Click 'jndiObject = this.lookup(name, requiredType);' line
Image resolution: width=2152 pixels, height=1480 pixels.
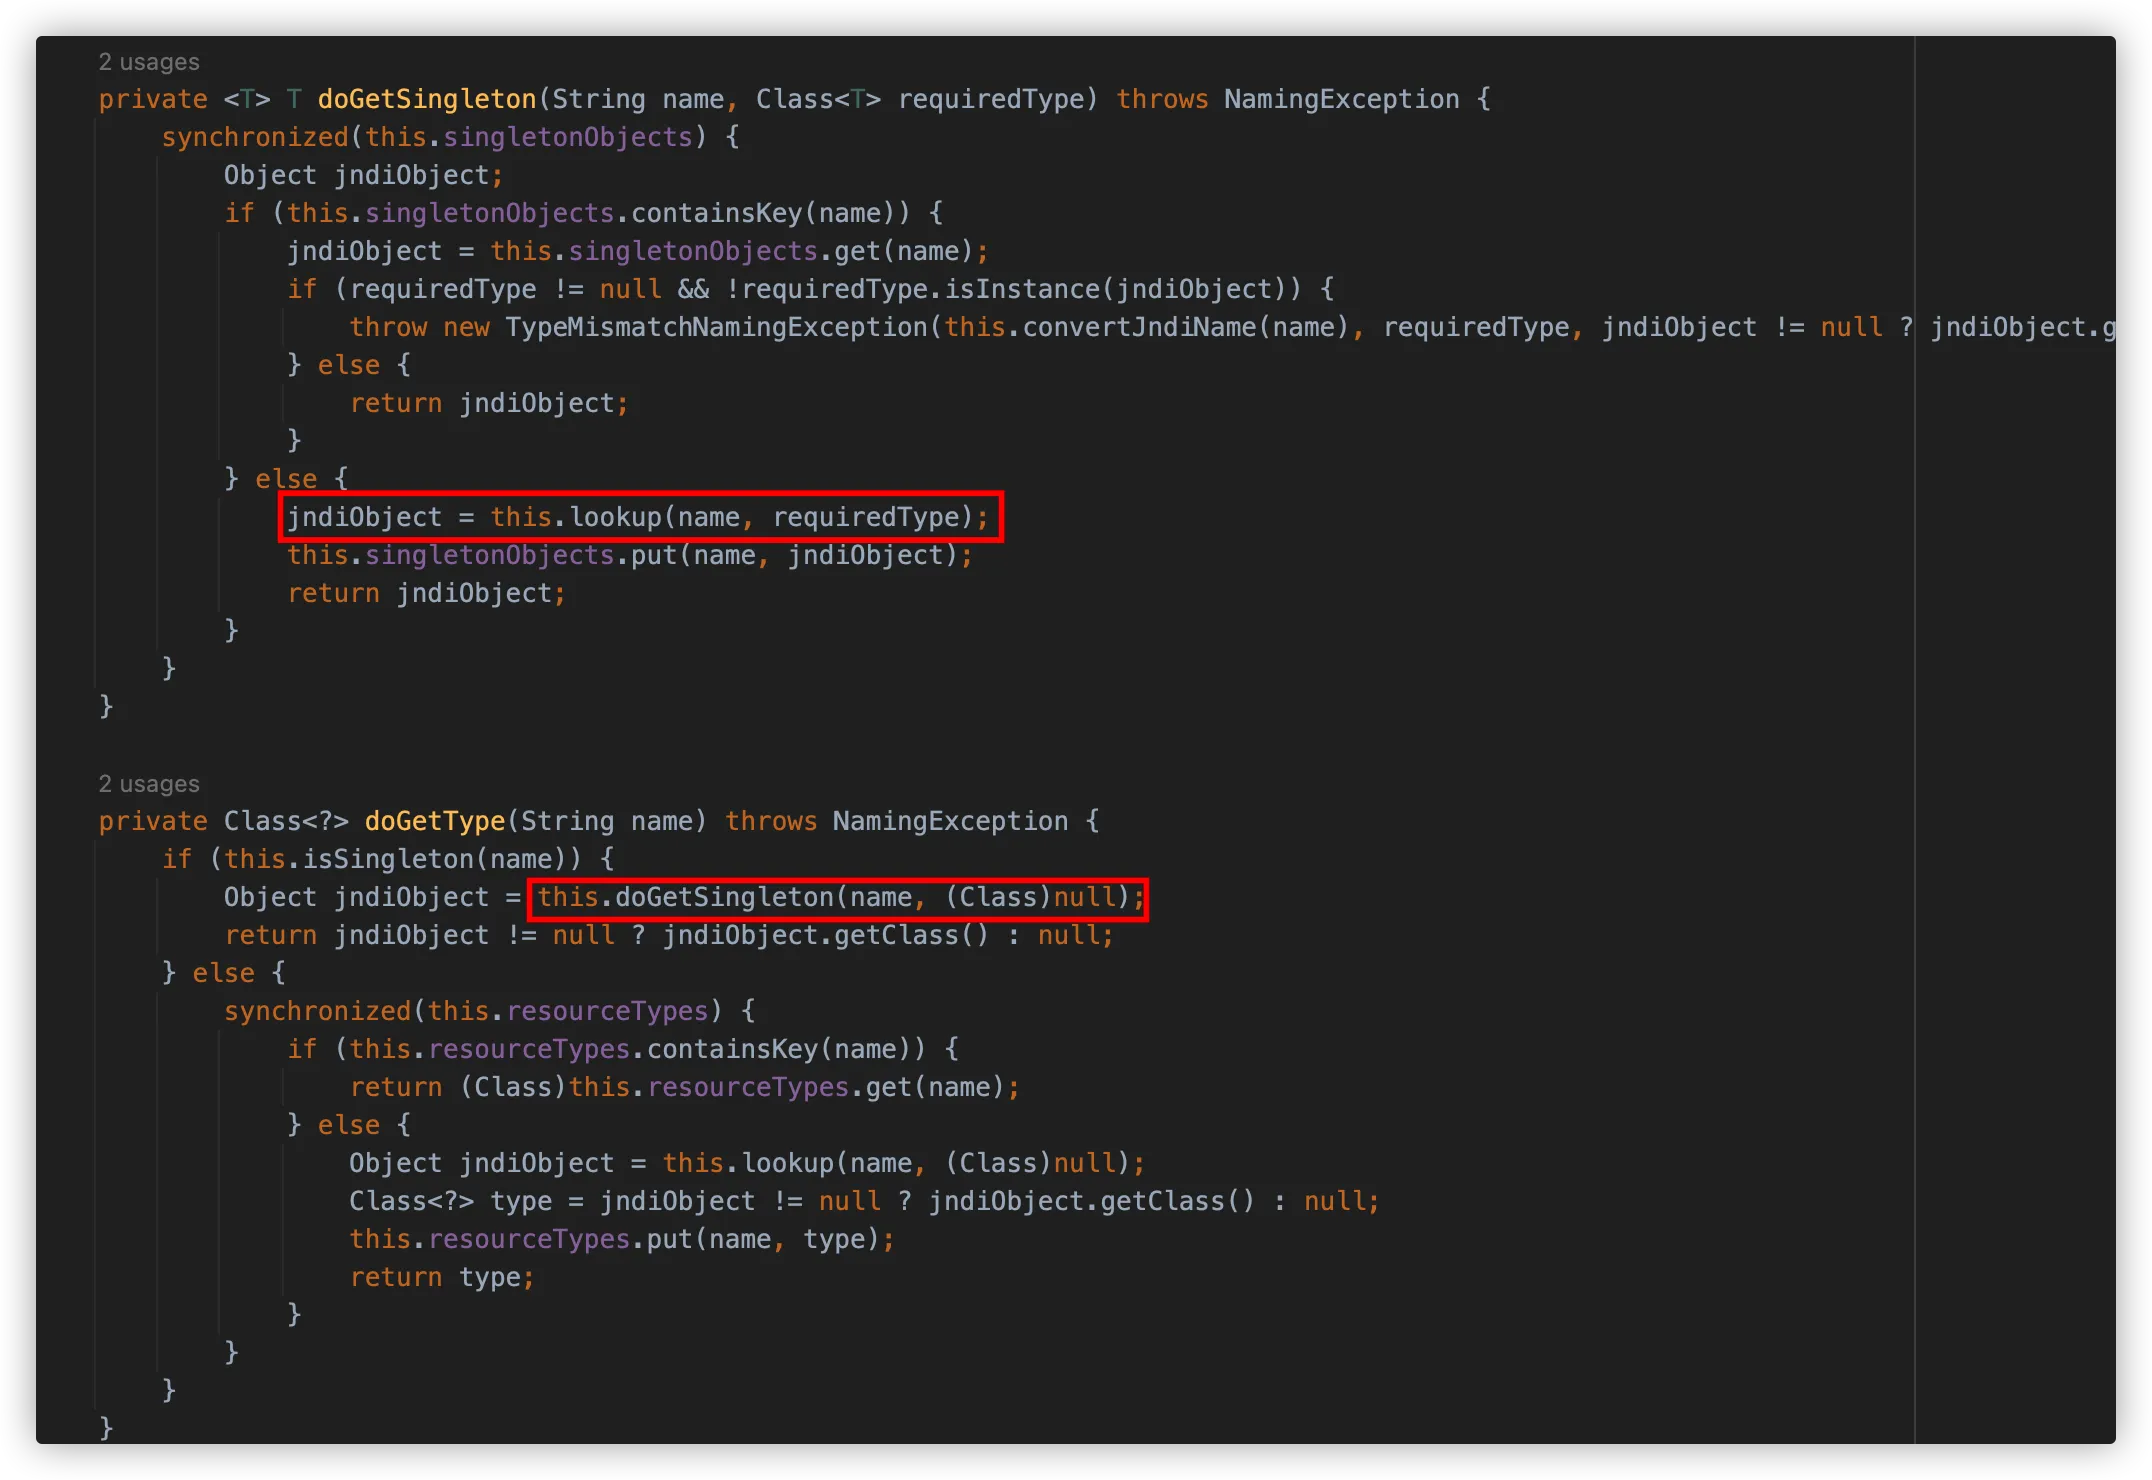[638, 517]
